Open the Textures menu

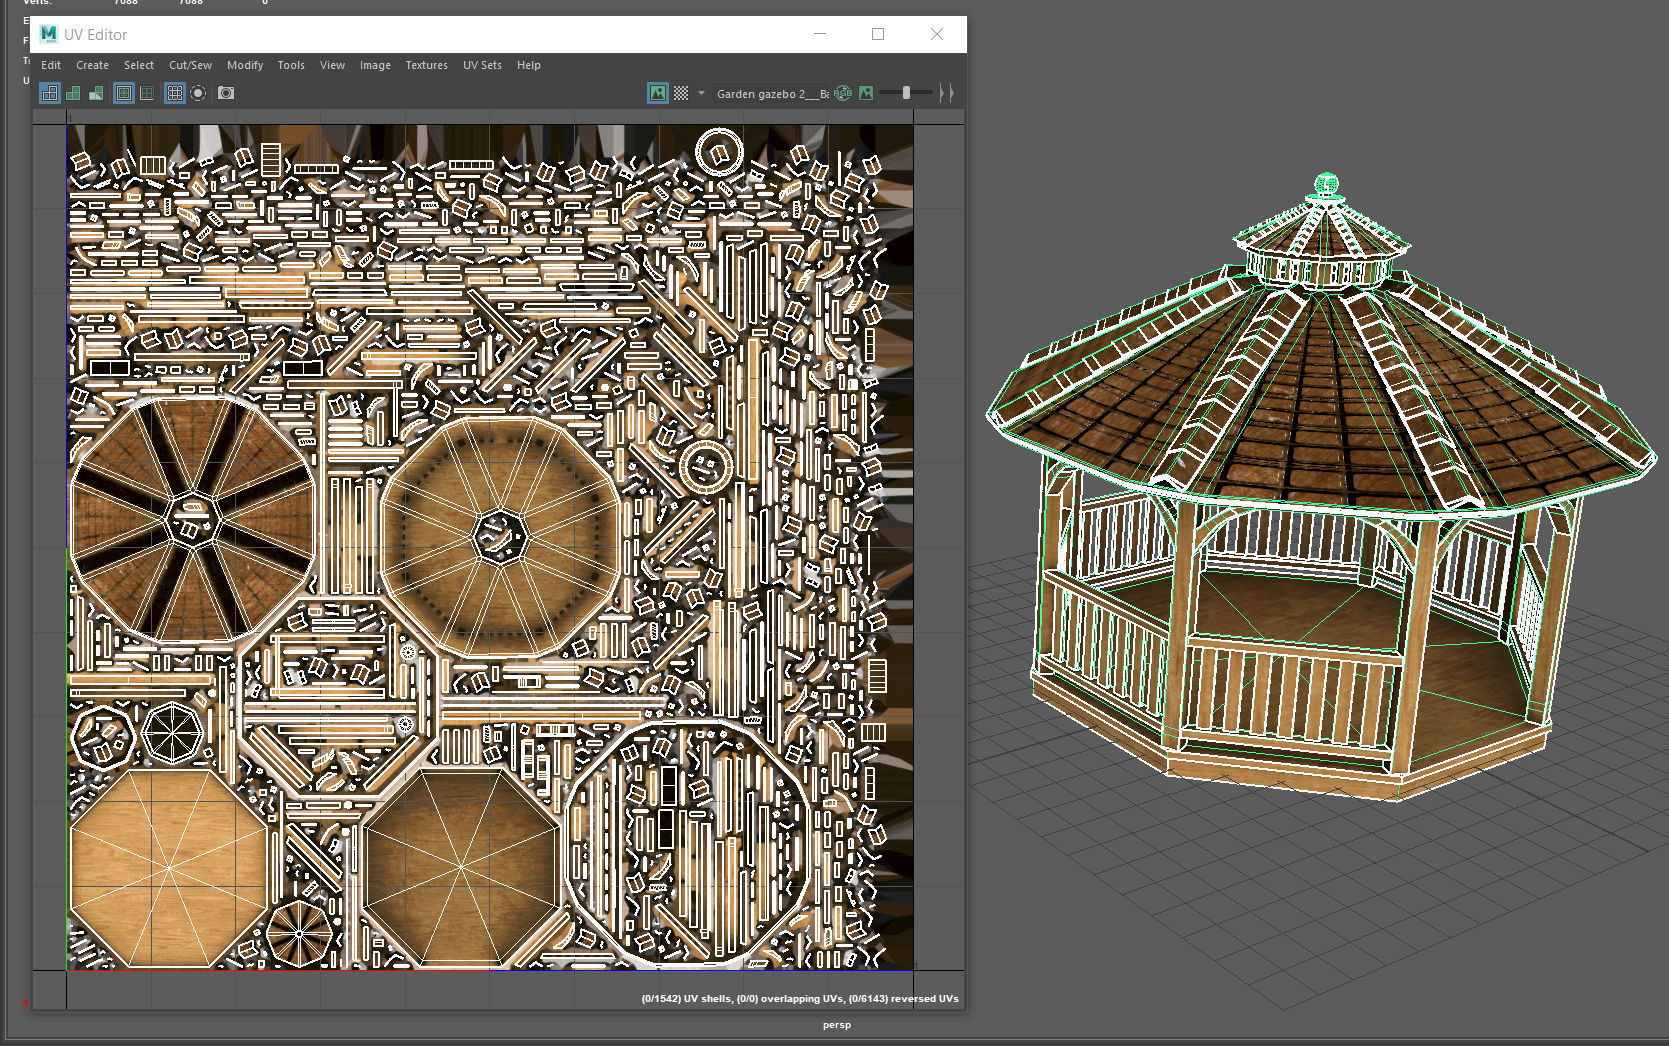(x=426, y=65)
